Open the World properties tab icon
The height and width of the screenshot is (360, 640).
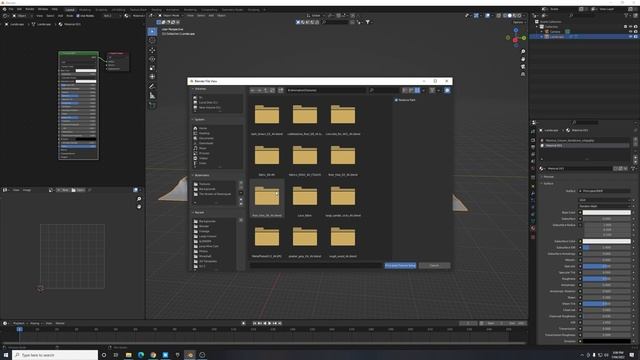tap(533, 168)
